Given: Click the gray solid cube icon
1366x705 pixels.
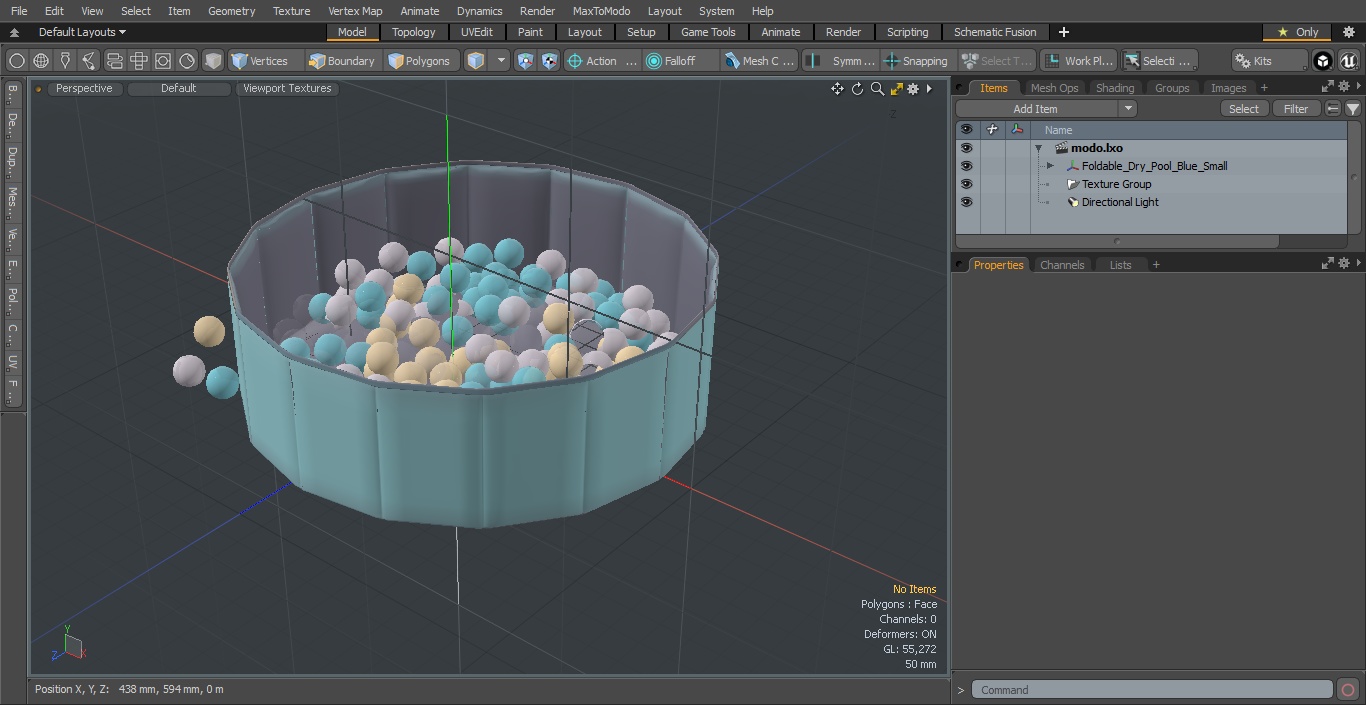Looking at the screenshot, I should [x=213, y=61].
